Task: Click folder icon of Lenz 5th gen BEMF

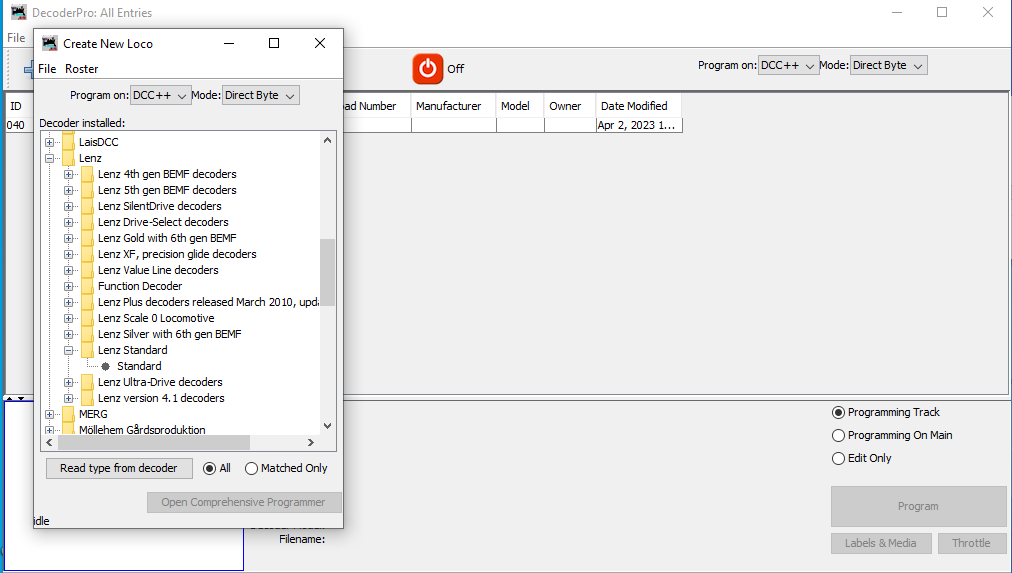Action: [88, 190]
